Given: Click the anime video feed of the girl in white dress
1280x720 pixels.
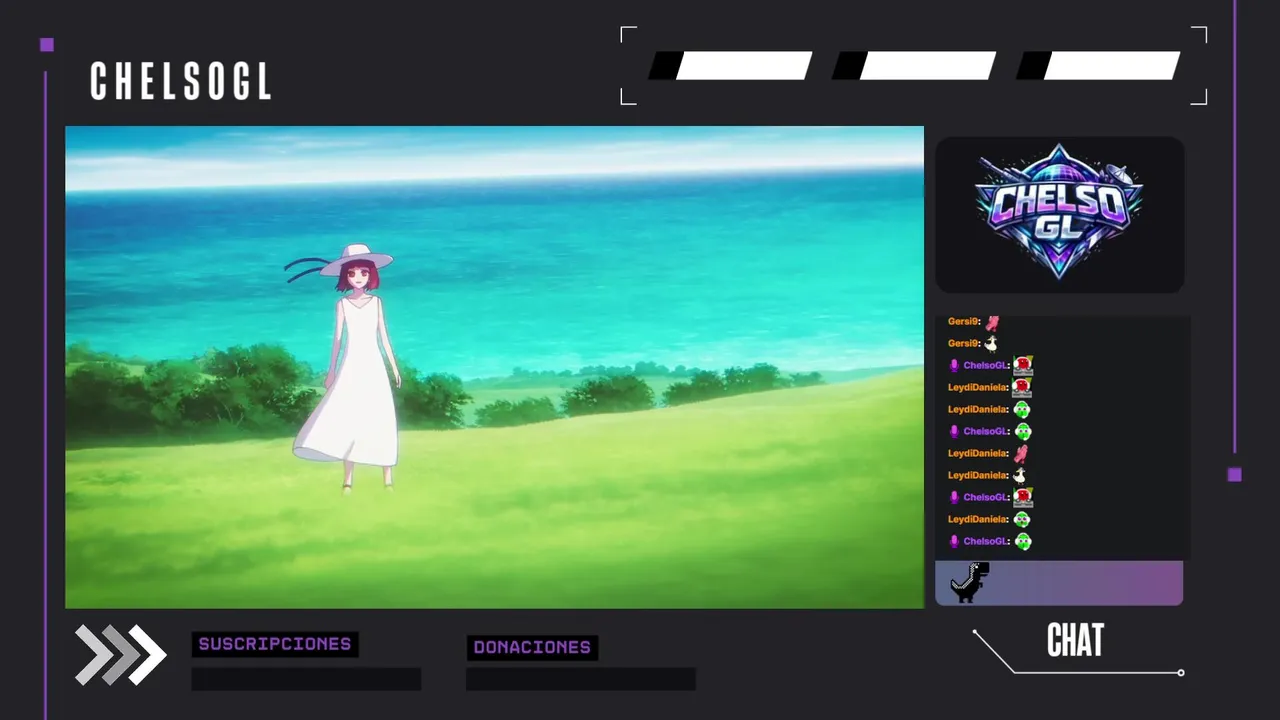Looking at the screenshot, I should pos(494,367).
